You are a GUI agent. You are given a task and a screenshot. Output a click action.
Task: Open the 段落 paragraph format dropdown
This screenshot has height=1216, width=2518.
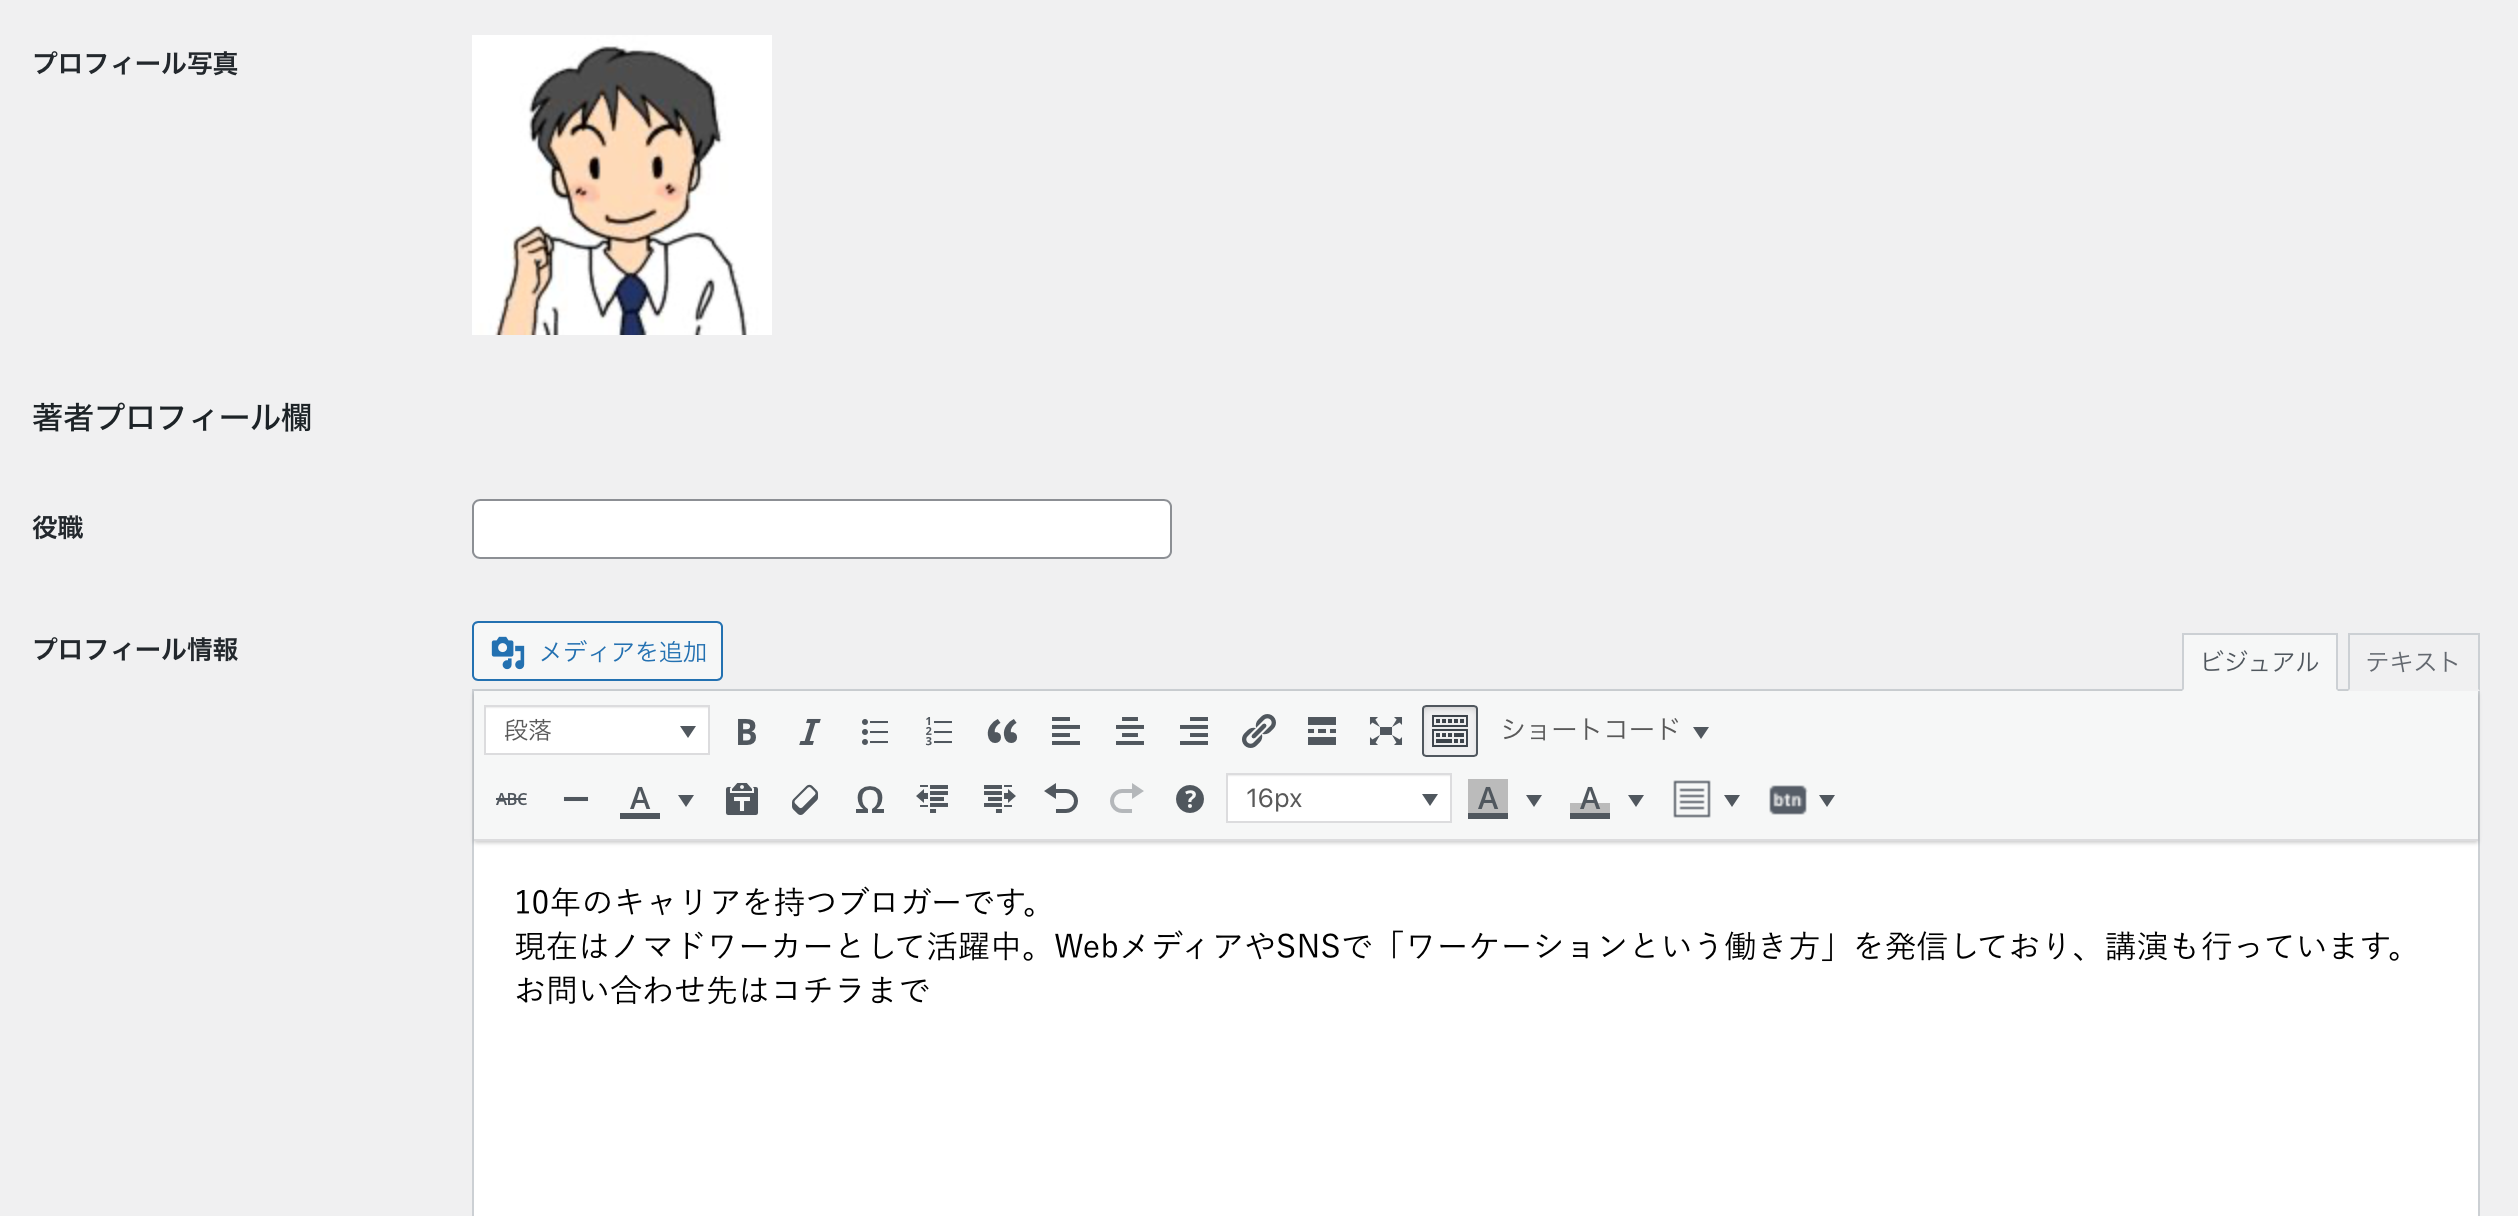point(597,731)
